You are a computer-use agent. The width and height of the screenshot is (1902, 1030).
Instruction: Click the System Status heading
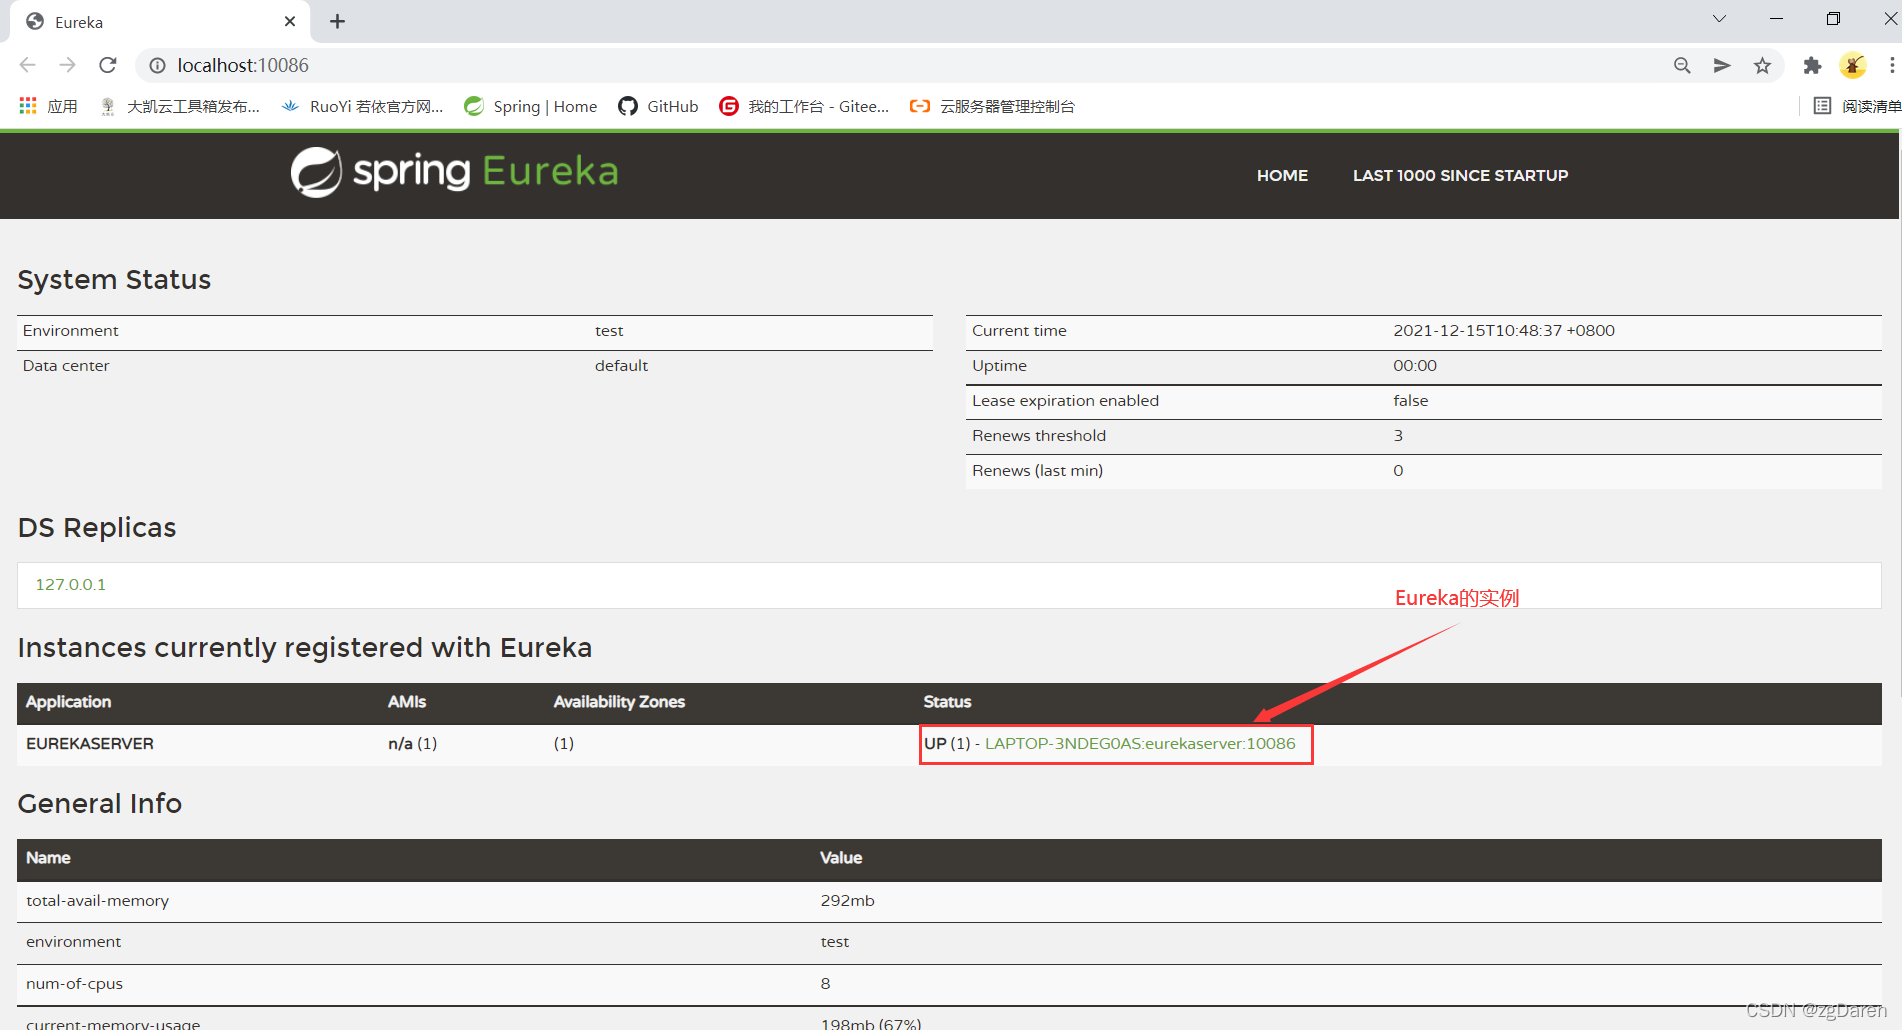(114, 280)
